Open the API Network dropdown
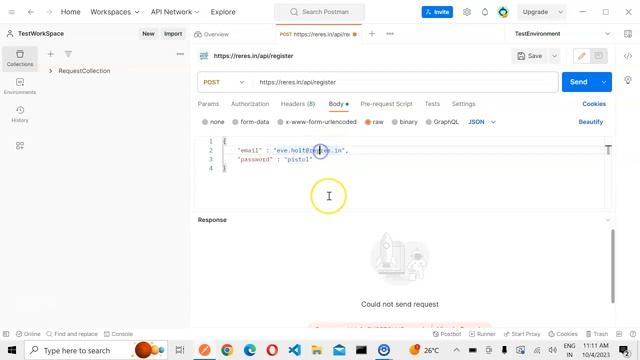640x360 pixels. (x=175, y=12)
